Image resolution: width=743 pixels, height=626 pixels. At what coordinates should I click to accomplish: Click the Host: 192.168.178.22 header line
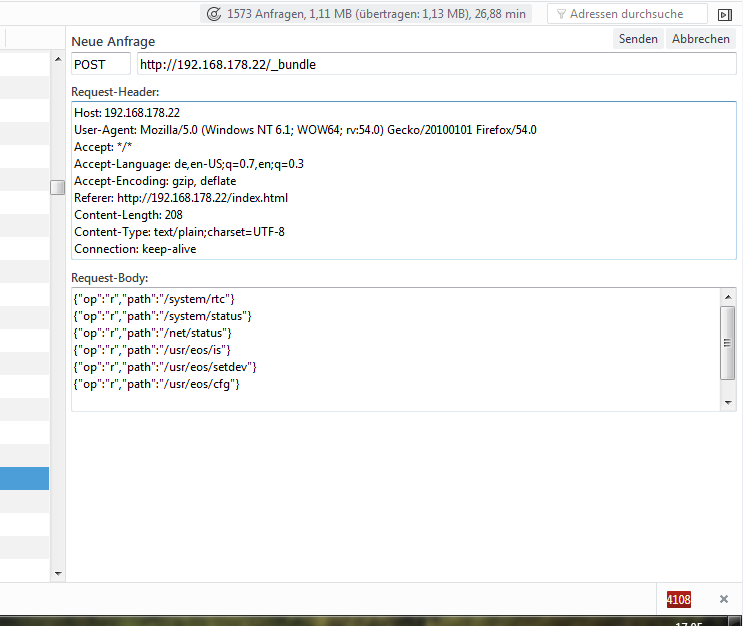point(127,113)
